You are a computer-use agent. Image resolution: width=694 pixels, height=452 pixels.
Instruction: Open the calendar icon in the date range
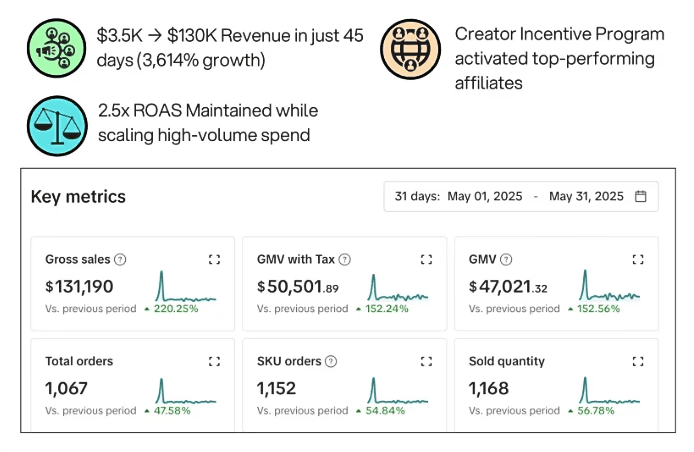[x=641, y=196]
